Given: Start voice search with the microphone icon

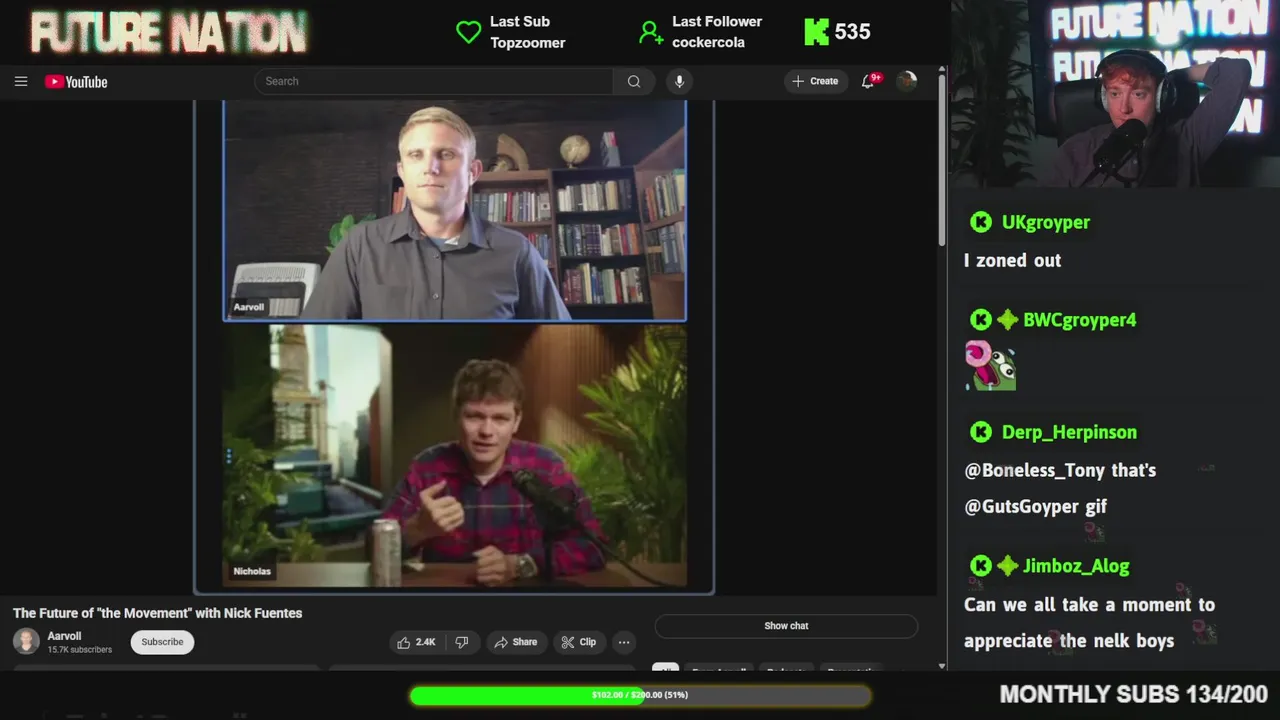Looking at the screenshot, I should [679, 81].
